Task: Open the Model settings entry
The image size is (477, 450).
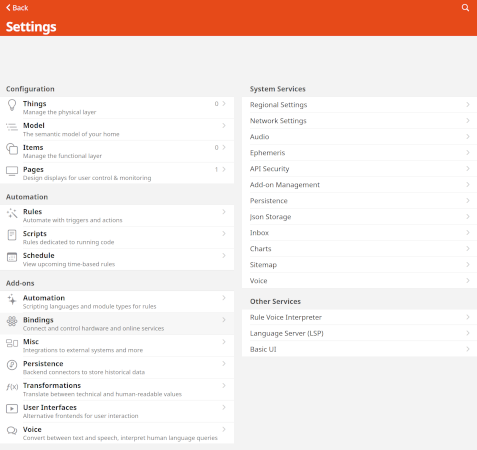Action: tap(117, 130)
